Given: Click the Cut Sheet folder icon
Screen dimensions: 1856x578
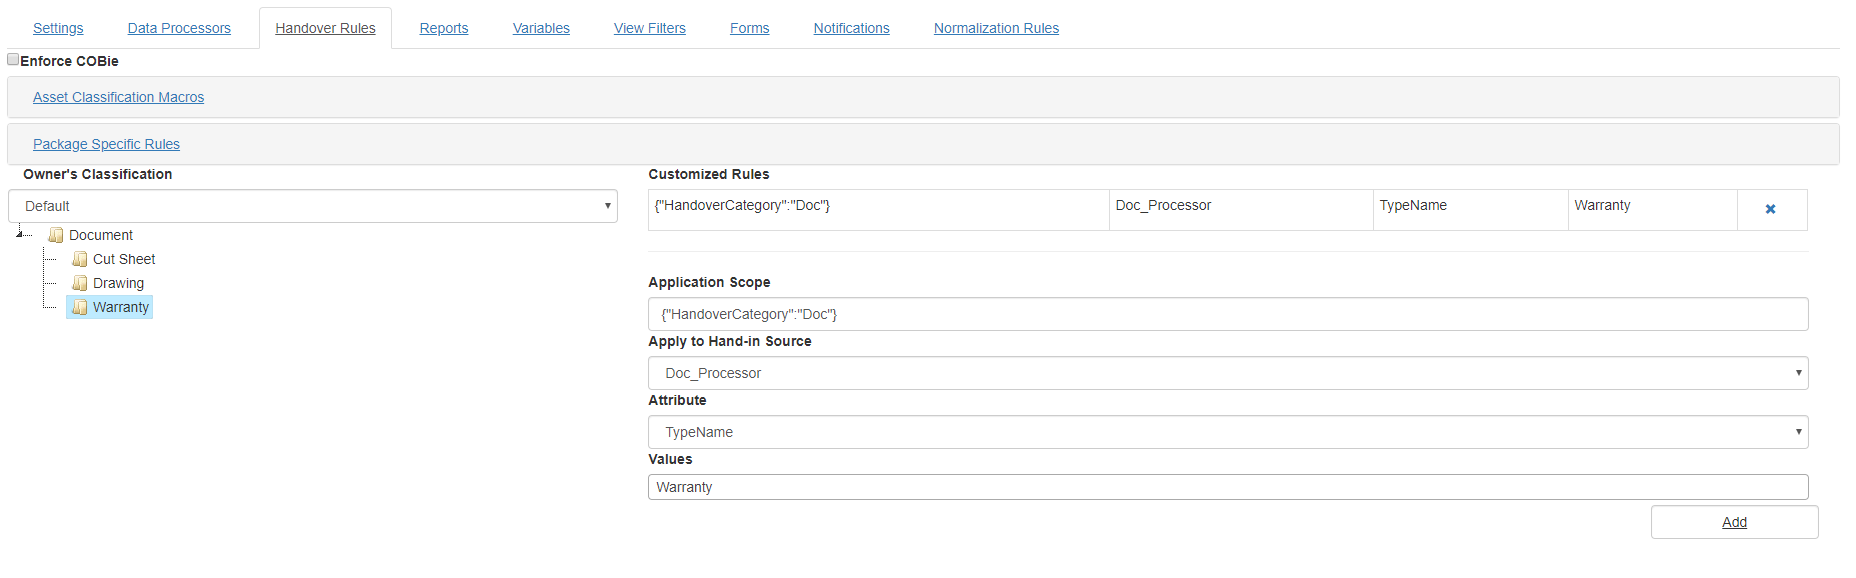Looking at the screenshot, I should point(80,259).
